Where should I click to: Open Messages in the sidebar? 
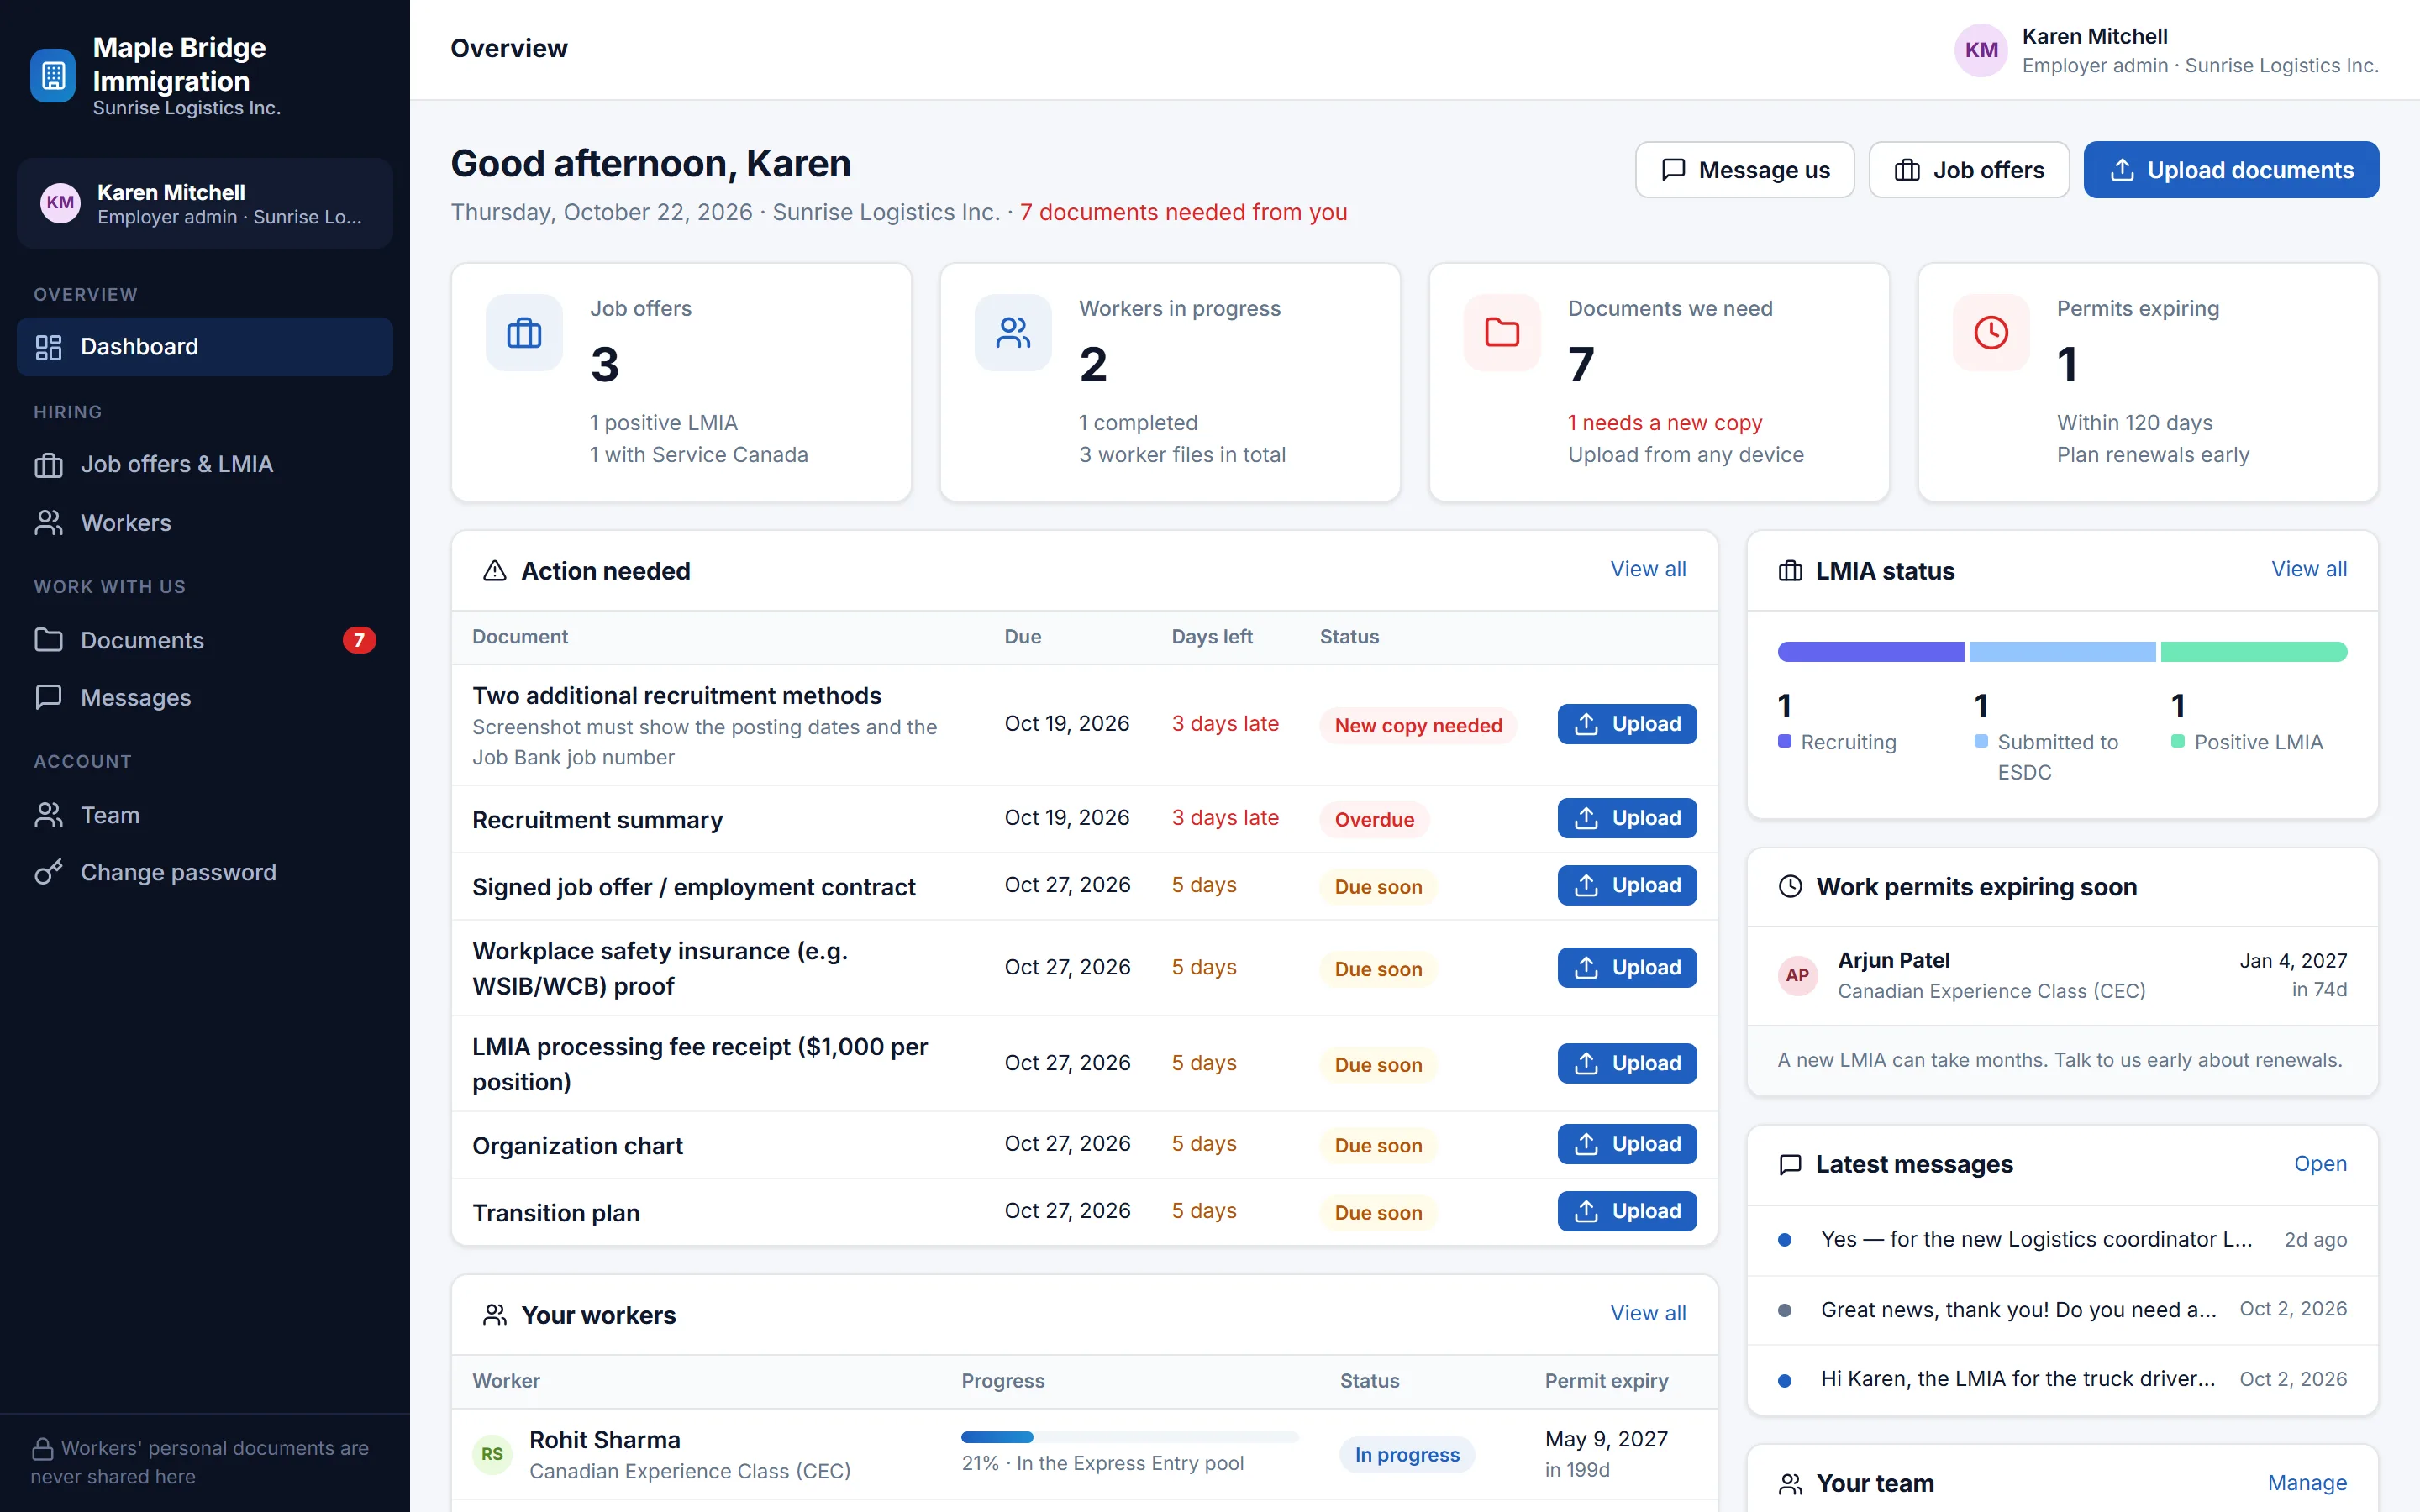[204, 697]
